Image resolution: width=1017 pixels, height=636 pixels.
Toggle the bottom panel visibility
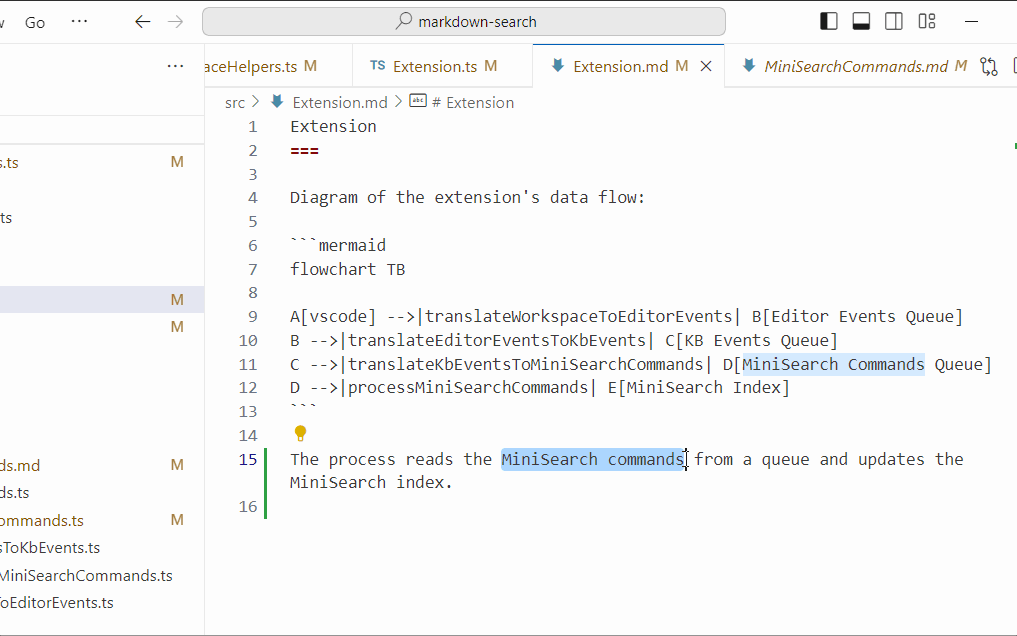point(861,21)
